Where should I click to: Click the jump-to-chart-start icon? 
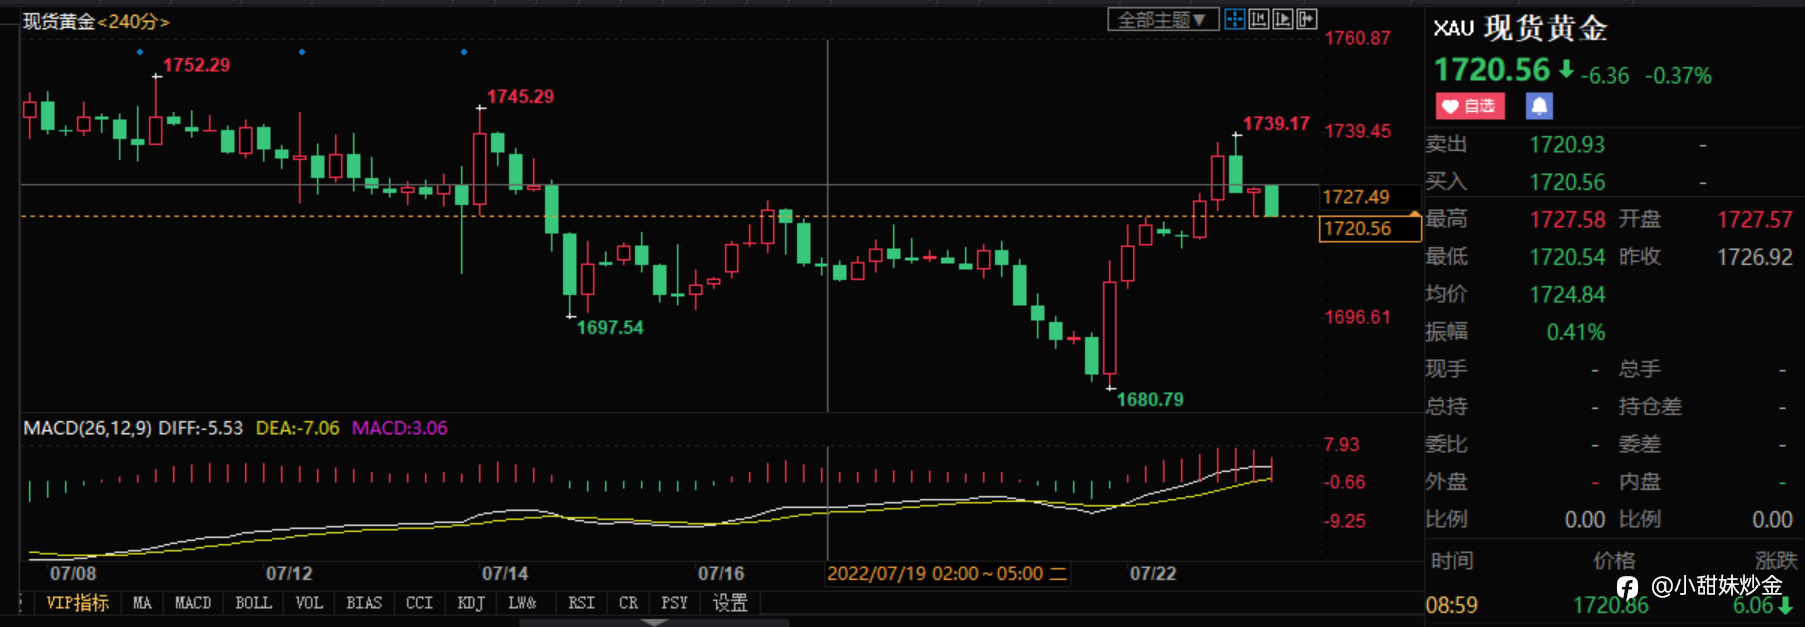[x=1259, y=19]
